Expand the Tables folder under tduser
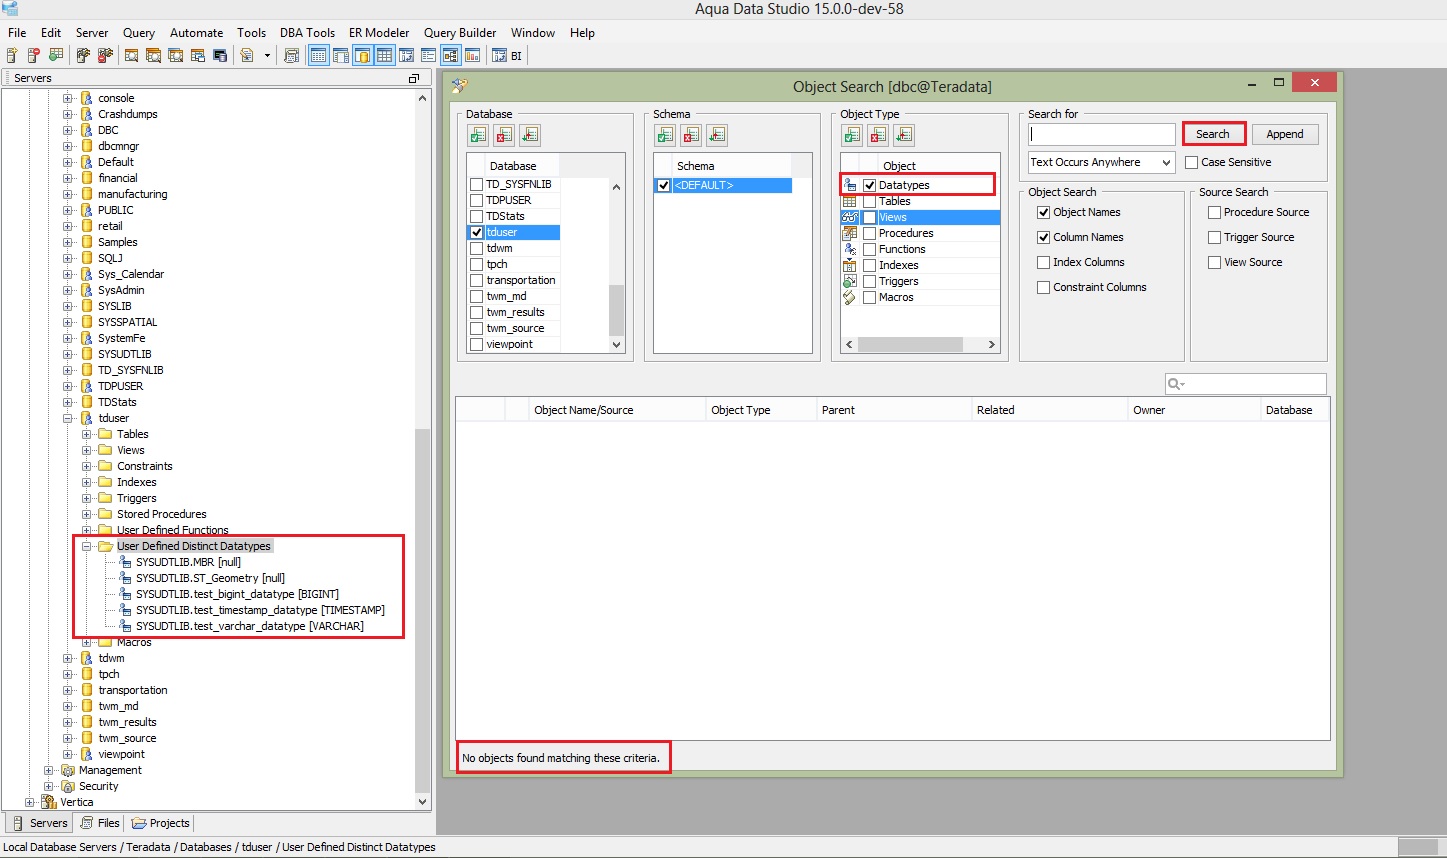The width and height of the screenshot is (1447, 858). coord(86,434)
